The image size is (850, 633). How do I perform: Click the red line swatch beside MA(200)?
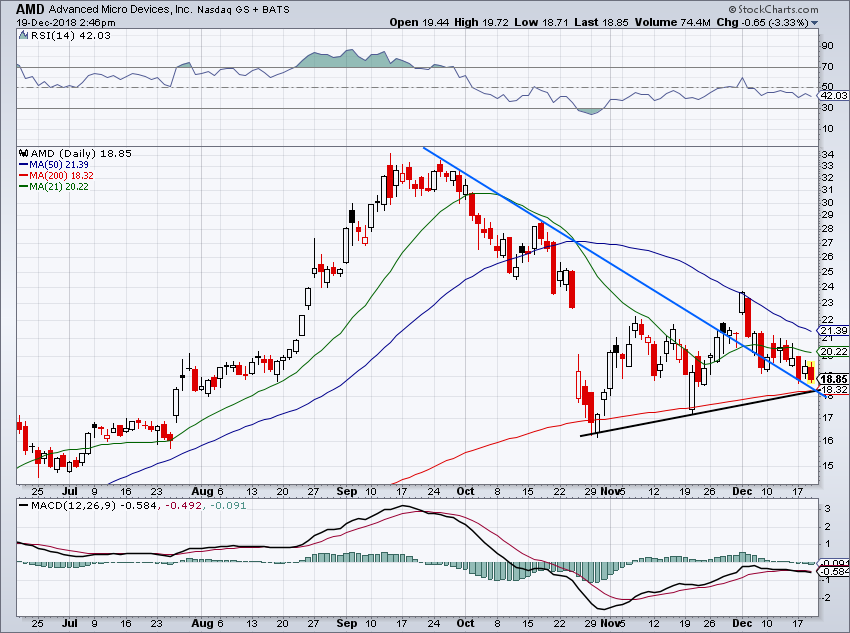pyautogui.click(x=24, y=176)
